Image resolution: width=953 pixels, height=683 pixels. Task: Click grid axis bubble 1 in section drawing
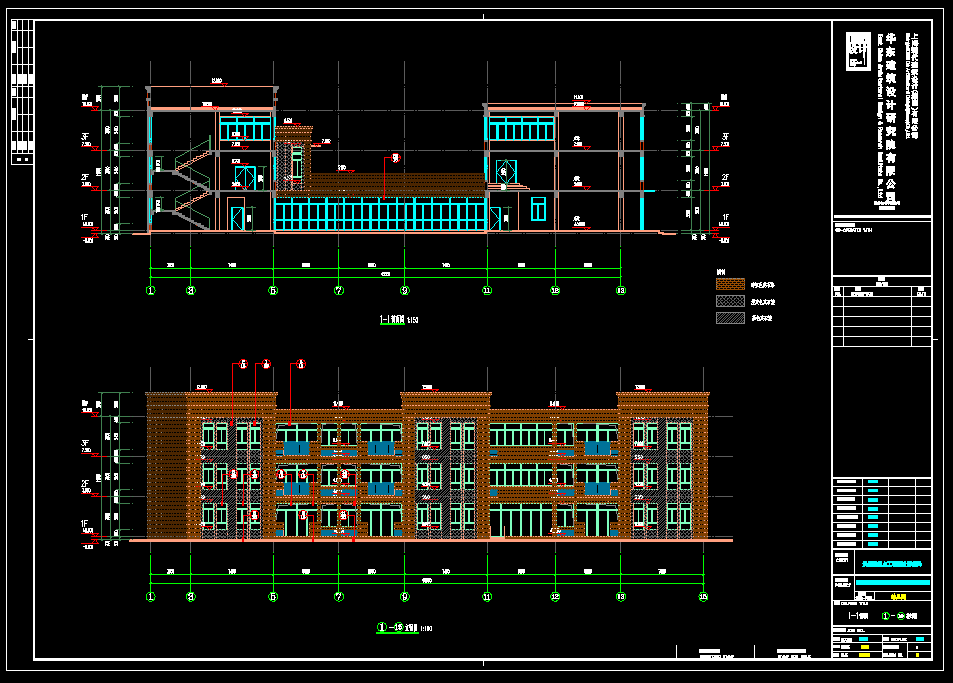coord(151,291)
